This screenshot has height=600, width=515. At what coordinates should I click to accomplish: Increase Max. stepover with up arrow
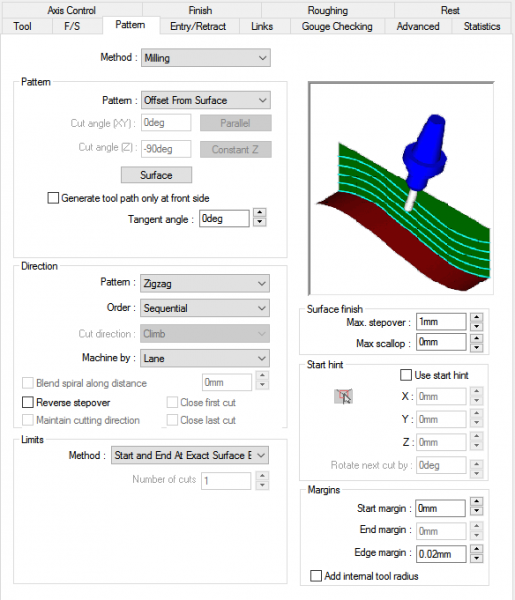coord(476,317)
